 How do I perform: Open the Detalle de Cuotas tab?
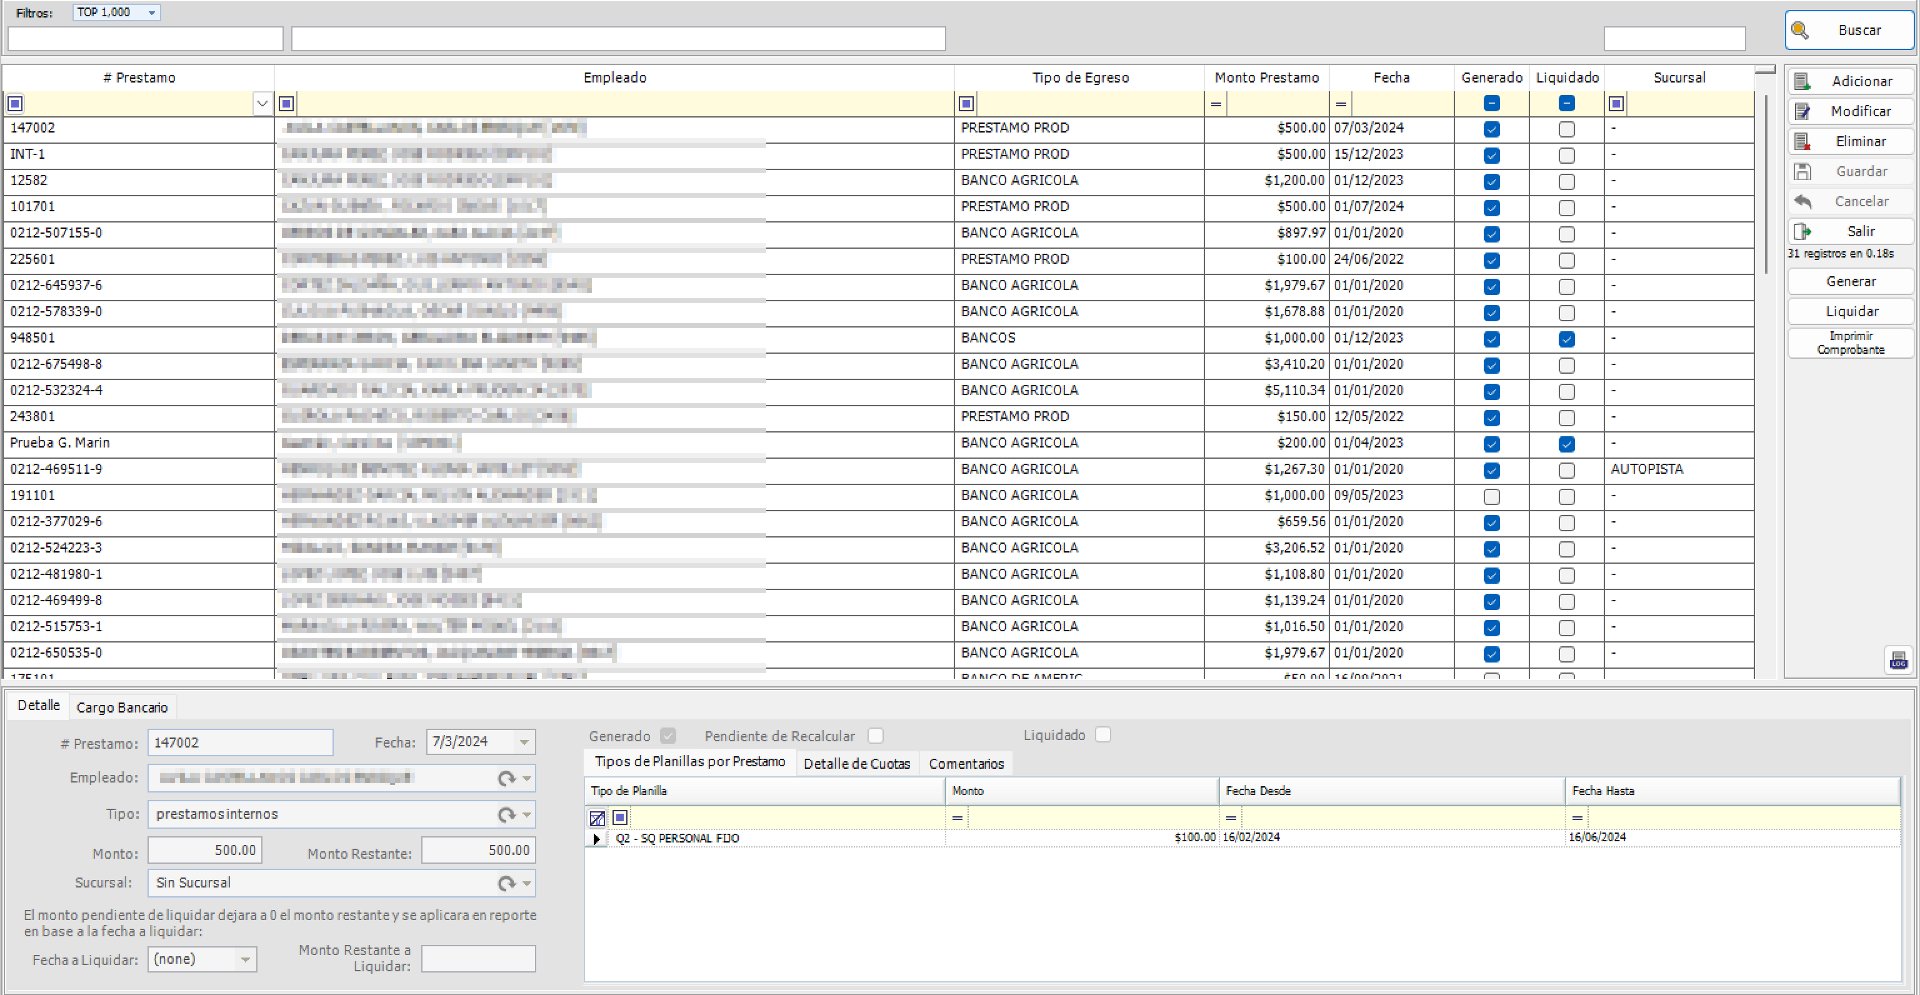coord(856,763)
